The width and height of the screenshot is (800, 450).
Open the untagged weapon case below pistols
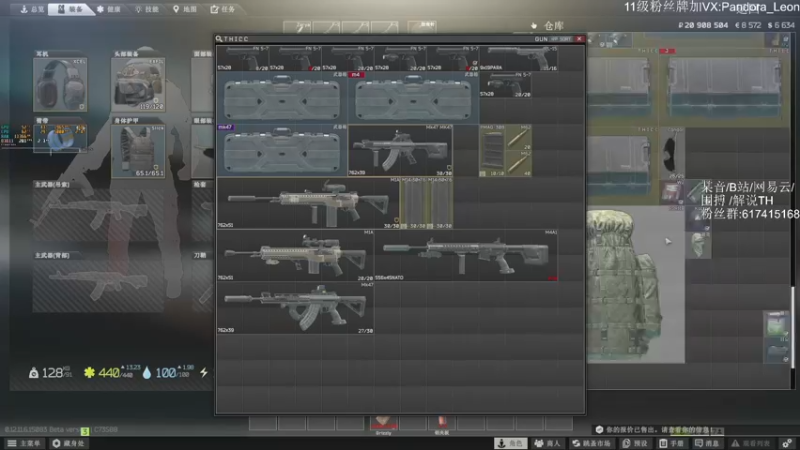pyautogui.click(x=282, y=97)
